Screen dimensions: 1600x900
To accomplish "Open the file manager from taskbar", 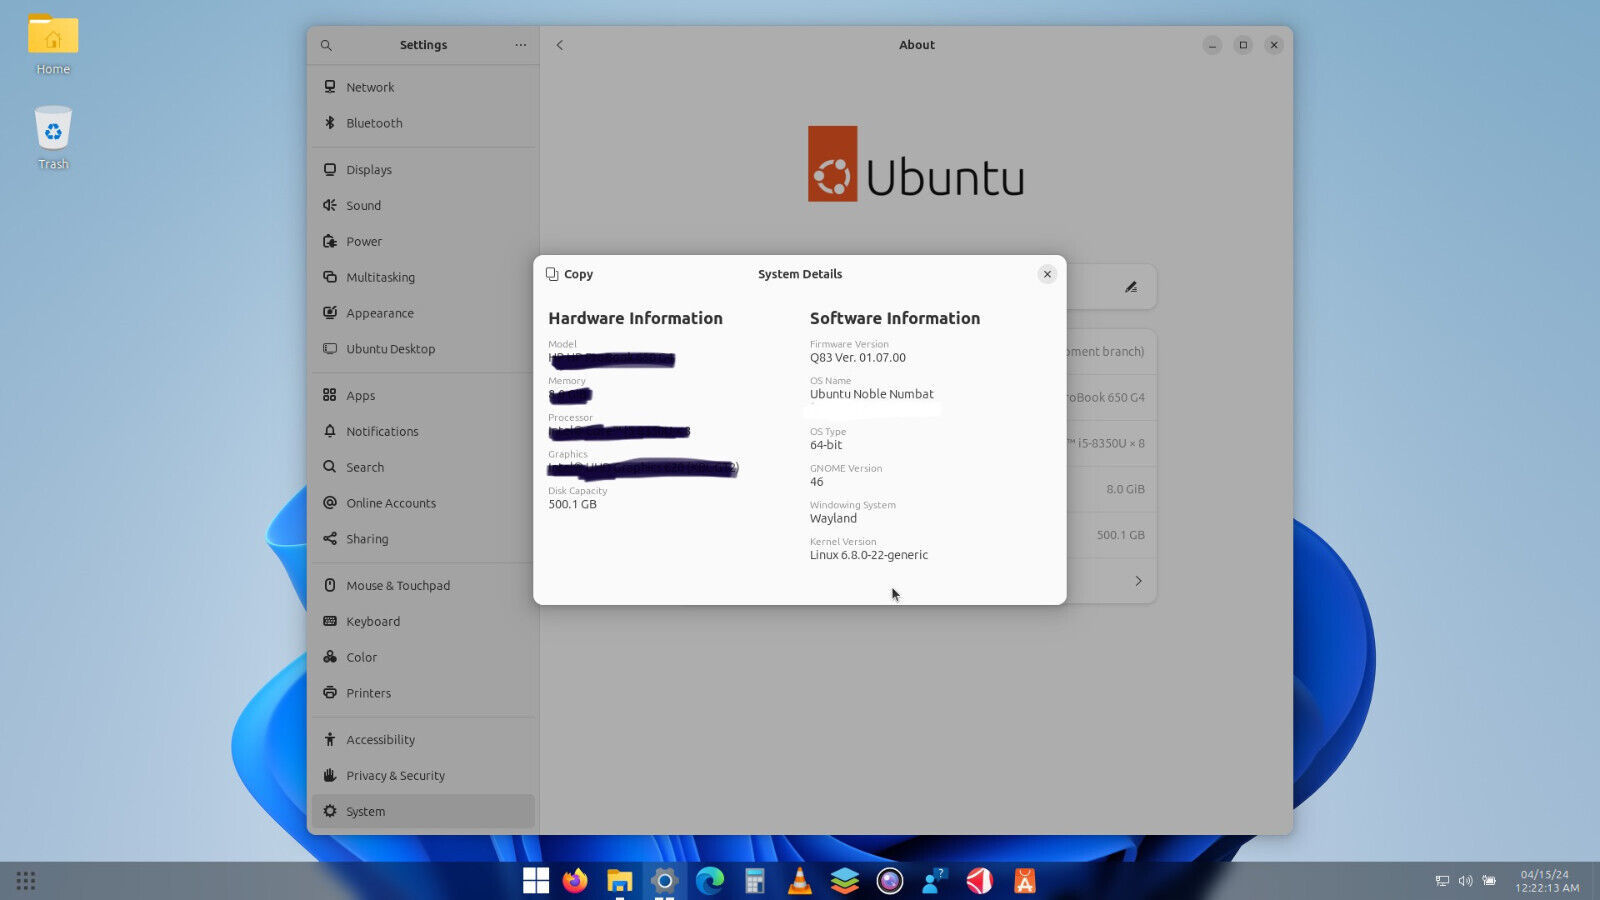I will coord(620,881).
